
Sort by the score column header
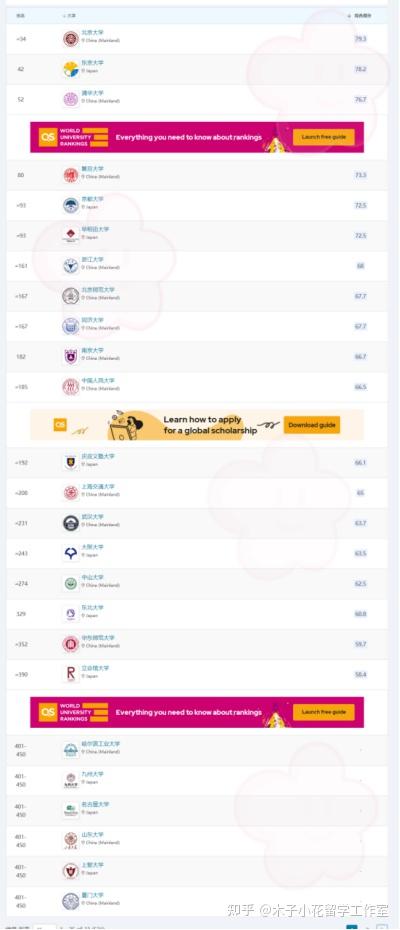[x=360, y=16]
